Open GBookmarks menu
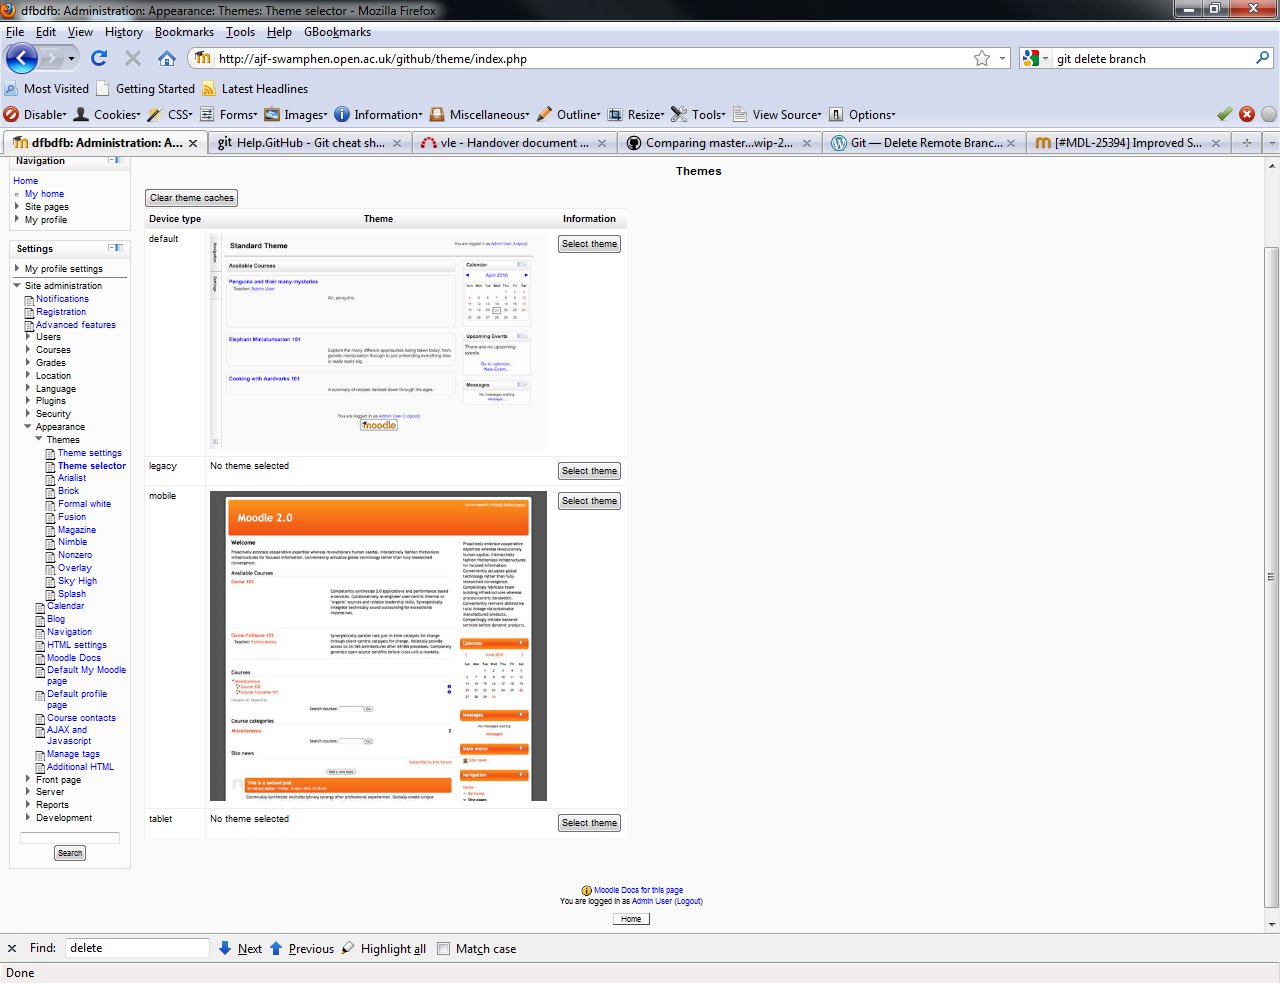The image size is (1280, 984). [337, 32]
